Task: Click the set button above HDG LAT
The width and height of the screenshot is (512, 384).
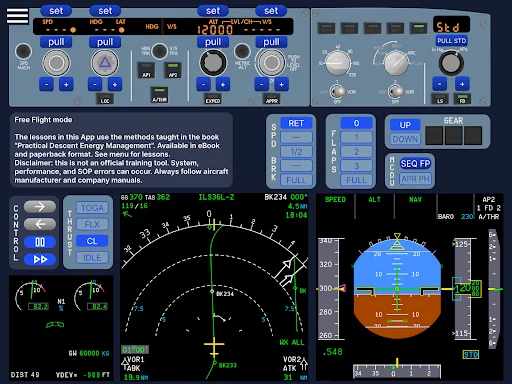Action: (105, 11)
